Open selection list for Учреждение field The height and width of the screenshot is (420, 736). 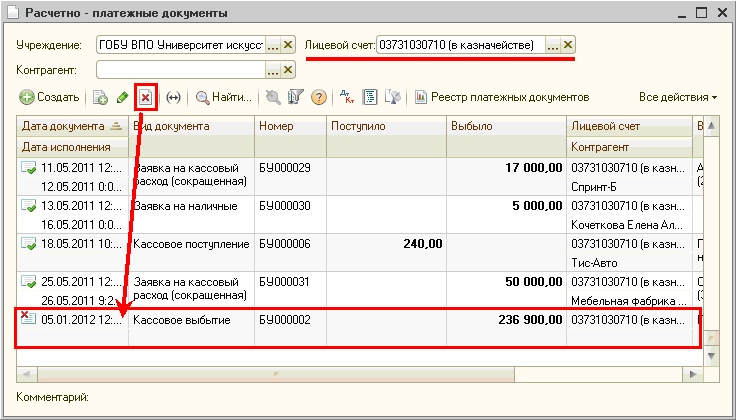point(272,45)
